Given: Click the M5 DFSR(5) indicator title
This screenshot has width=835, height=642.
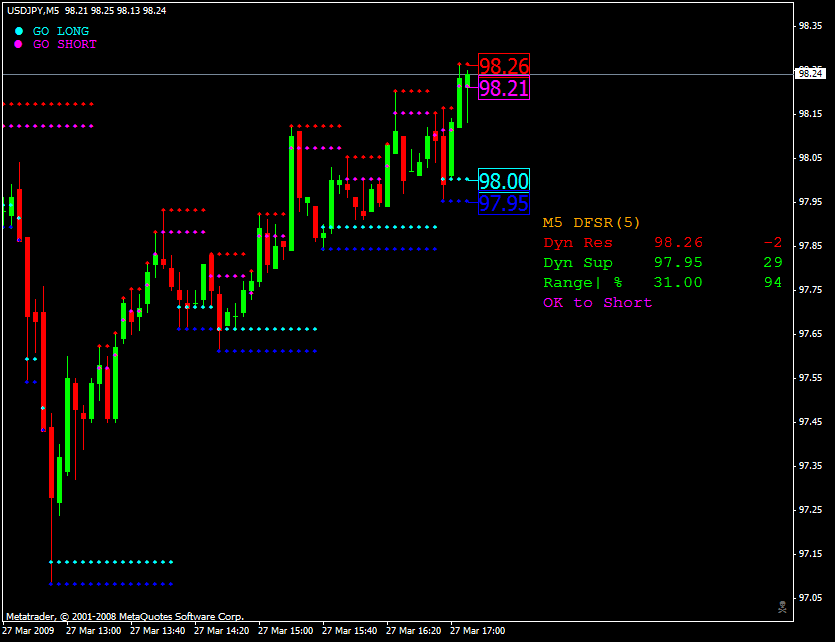Looking at the screenshot, I should pyautogui.click(x=591, y=222).
